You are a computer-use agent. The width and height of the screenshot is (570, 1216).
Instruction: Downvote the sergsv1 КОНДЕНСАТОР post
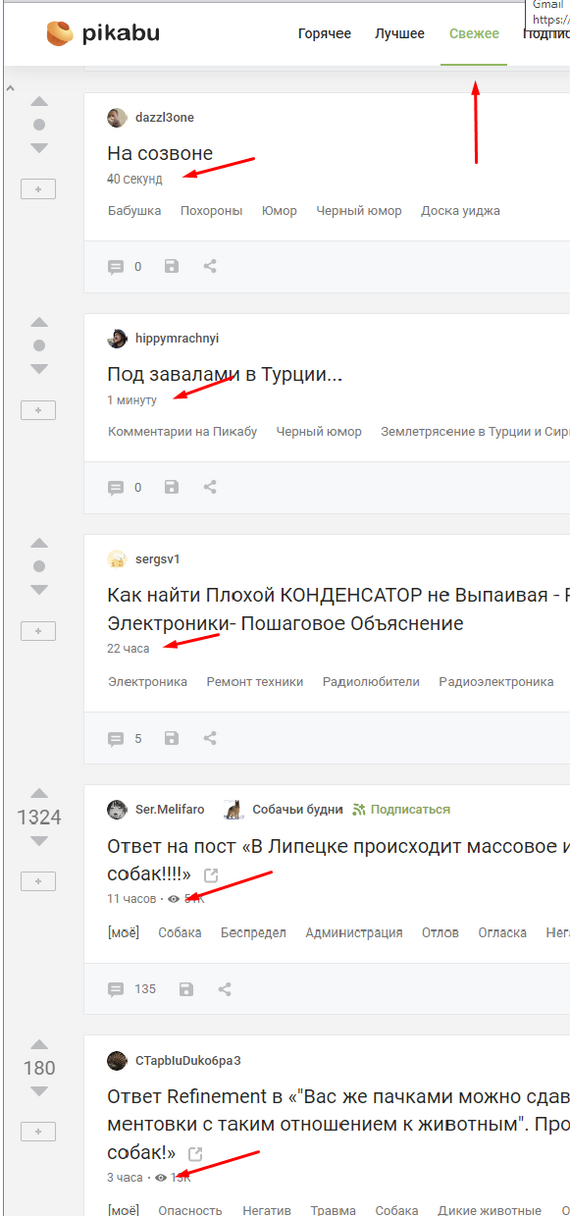coord(39,590)
